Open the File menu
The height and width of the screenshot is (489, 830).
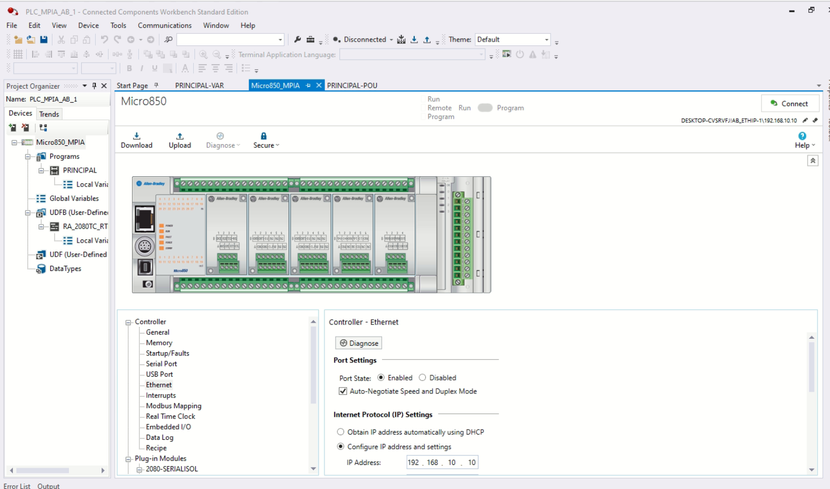tap(12, 25)
